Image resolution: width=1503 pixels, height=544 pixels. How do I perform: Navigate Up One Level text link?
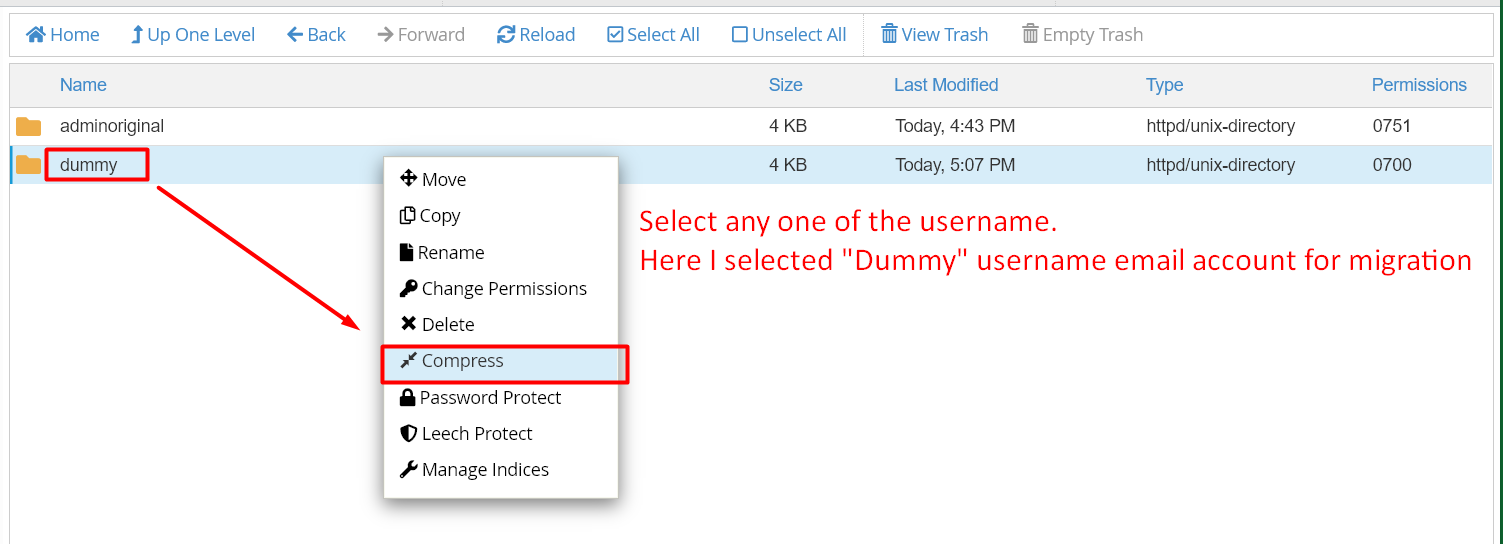[201, 35]
